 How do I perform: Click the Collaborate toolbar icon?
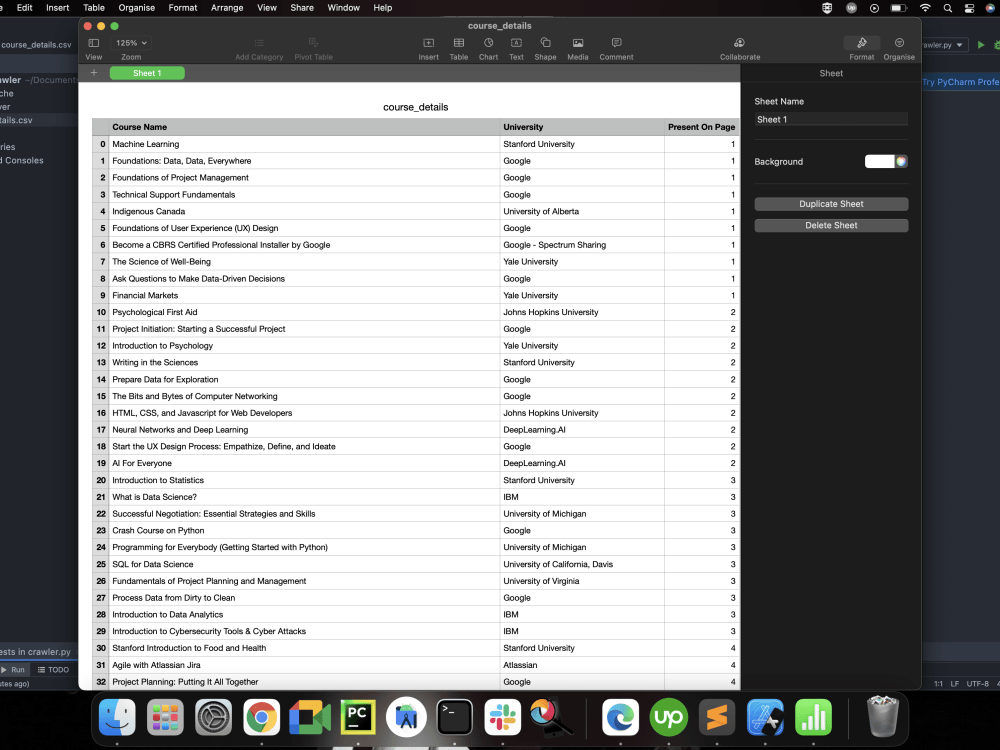click(740, 43)
